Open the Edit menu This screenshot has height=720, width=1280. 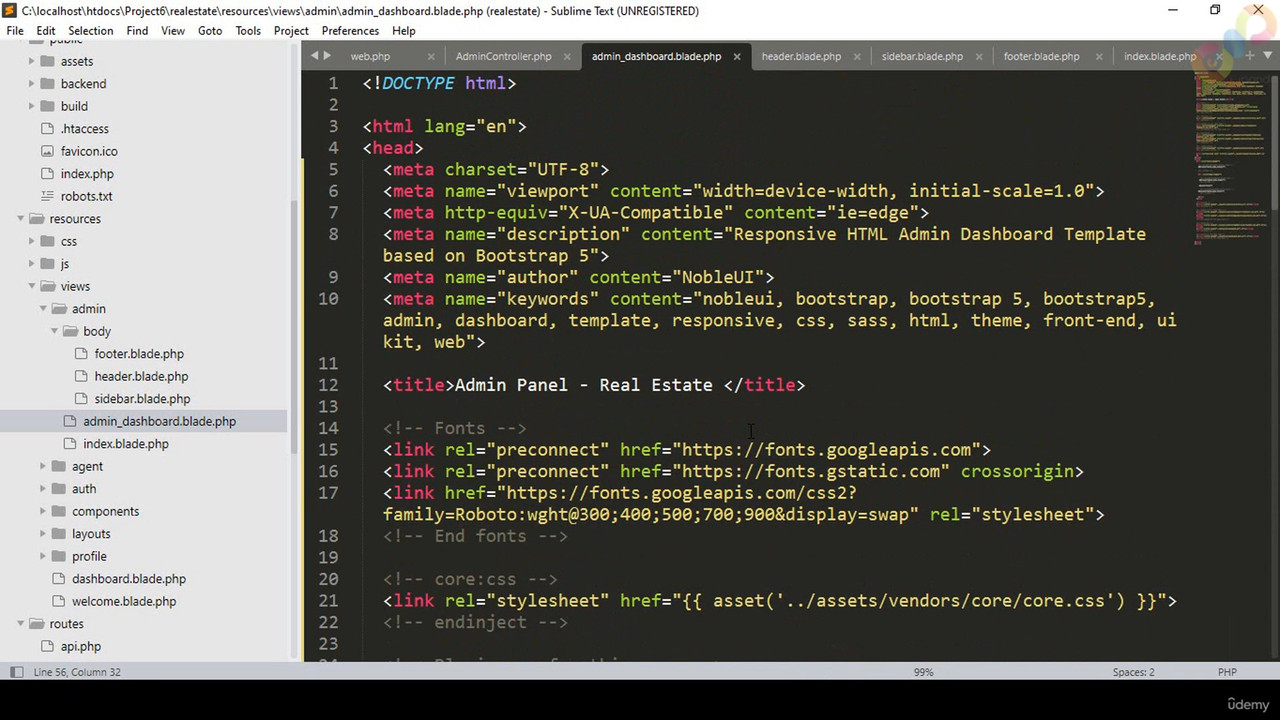[46, 31]
